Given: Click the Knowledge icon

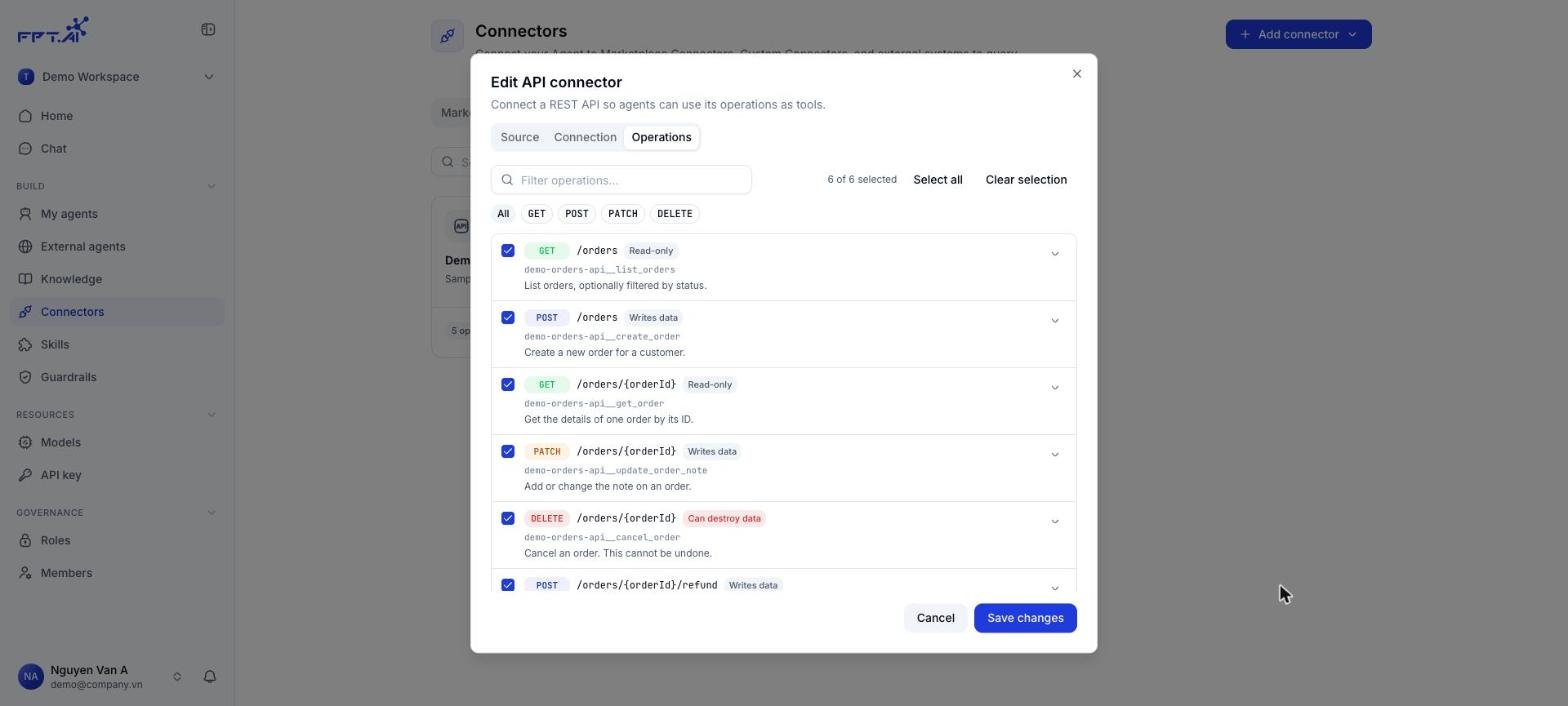Looking at the screenshot, I should [26, 279].
